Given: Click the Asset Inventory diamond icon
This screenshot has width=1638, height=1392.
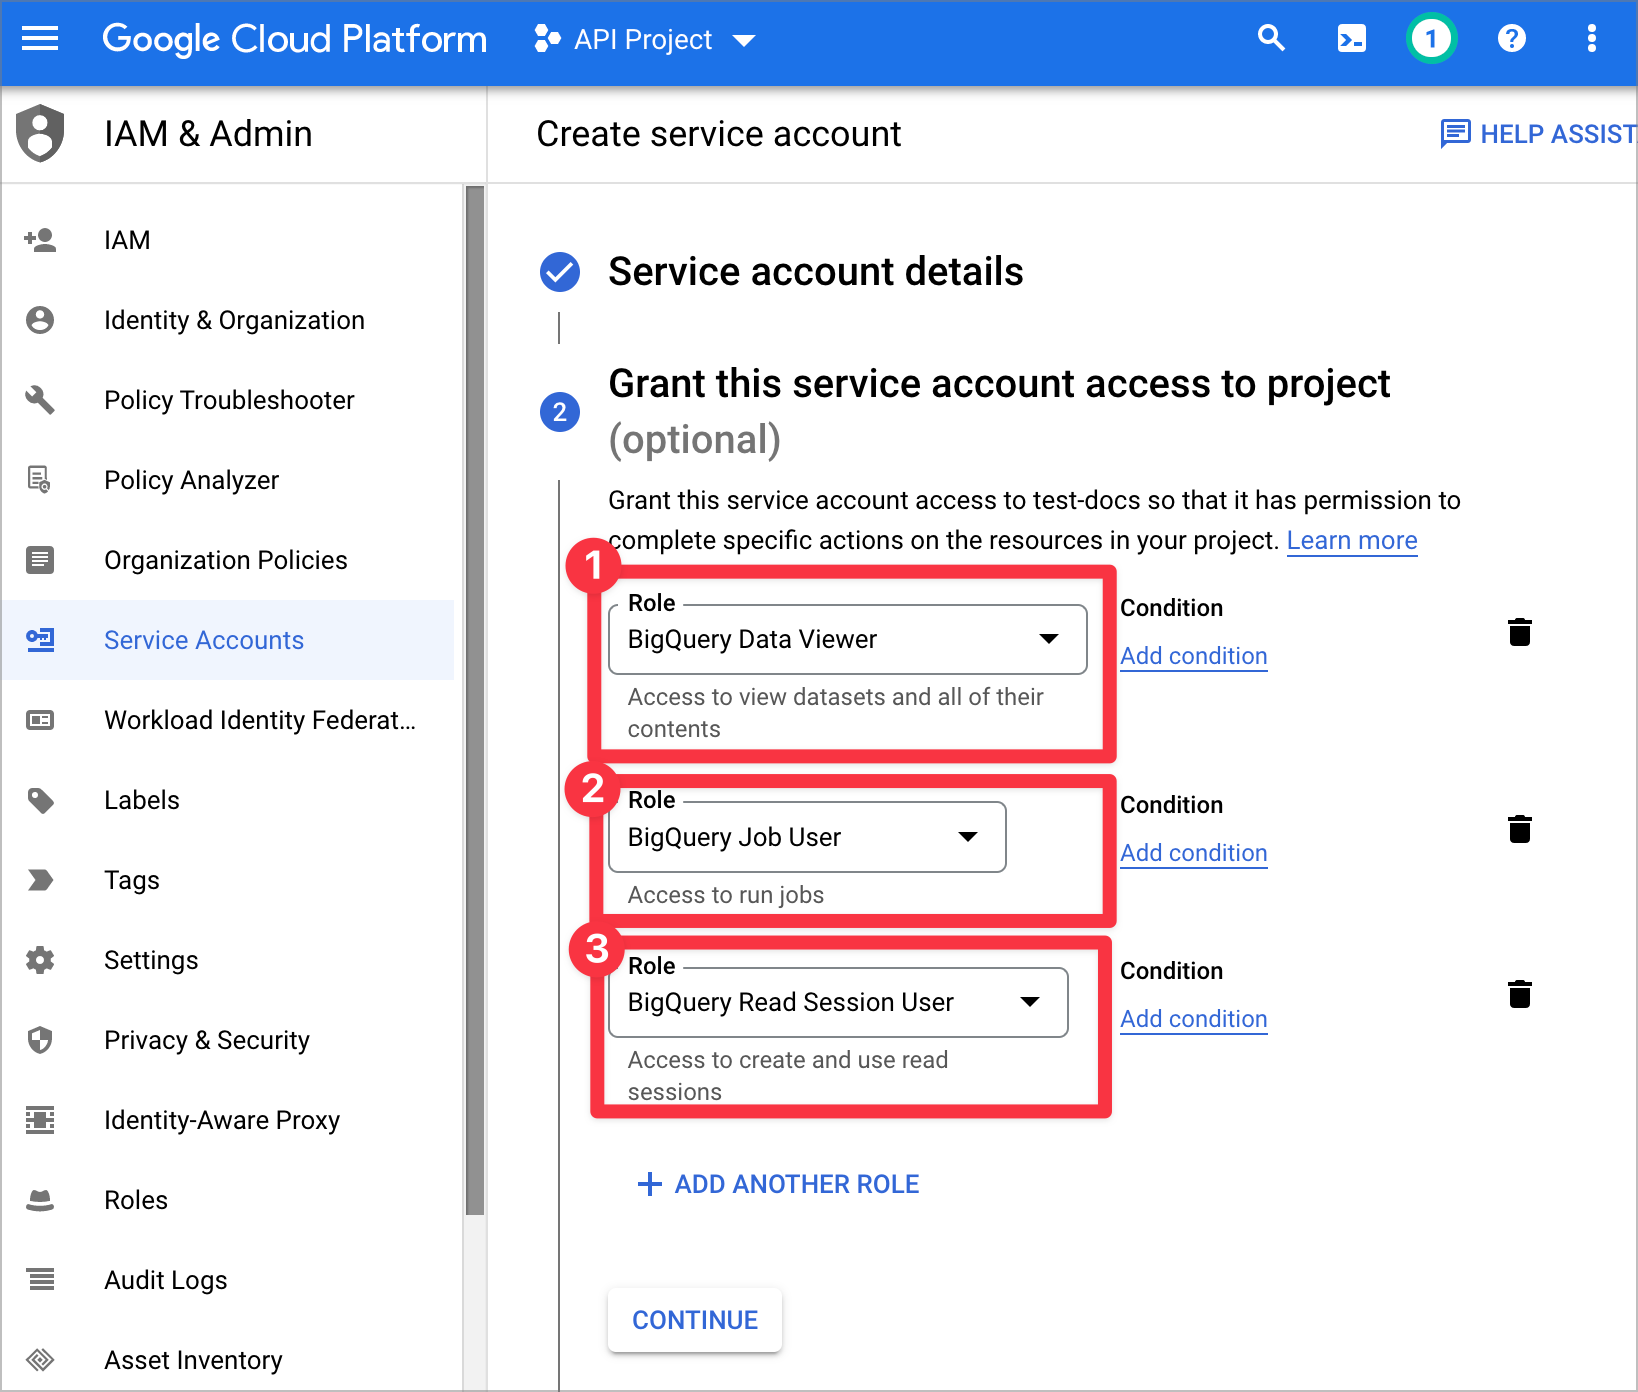Looking at the screenshot, I should [x=40, y=1360].
